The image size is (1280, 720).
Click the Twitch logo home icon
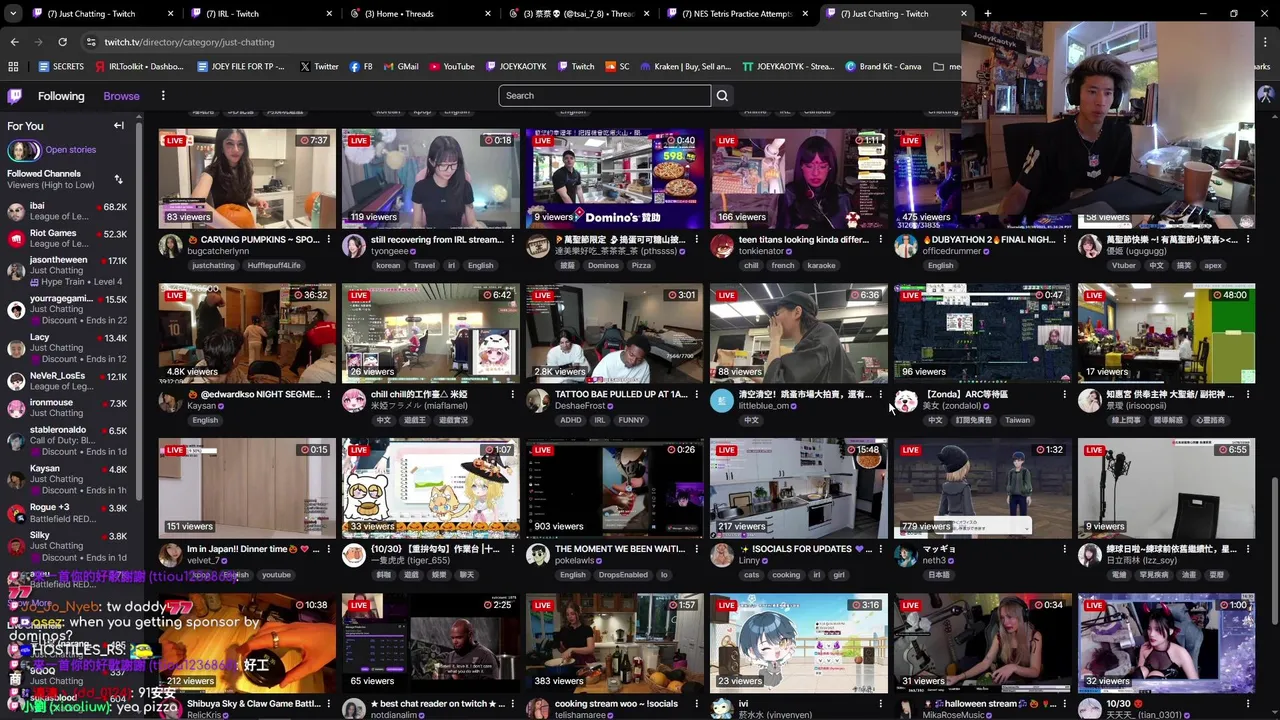click(15, 96)
